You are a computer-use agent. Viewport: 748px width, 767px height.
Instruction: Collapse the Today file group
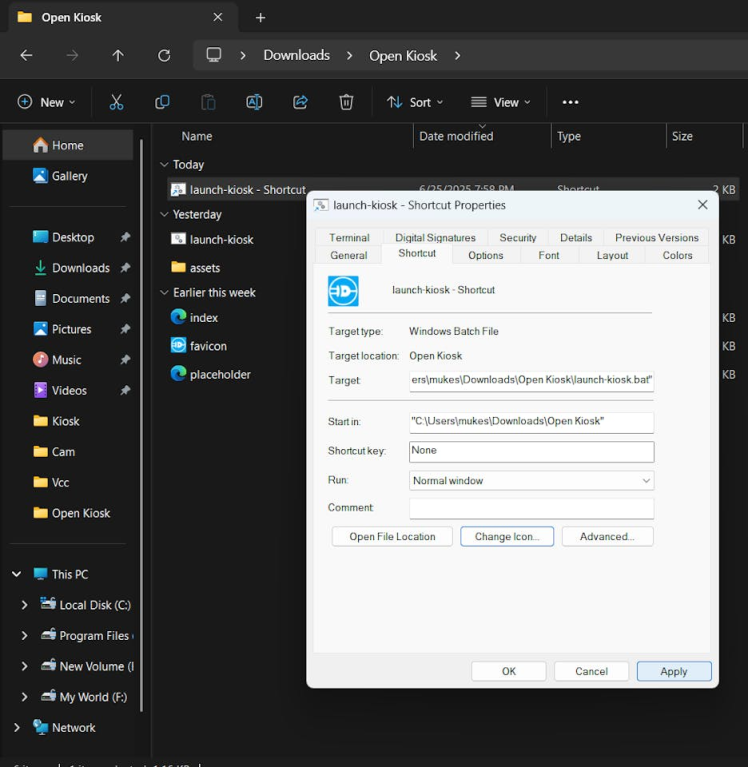(165, 165)
